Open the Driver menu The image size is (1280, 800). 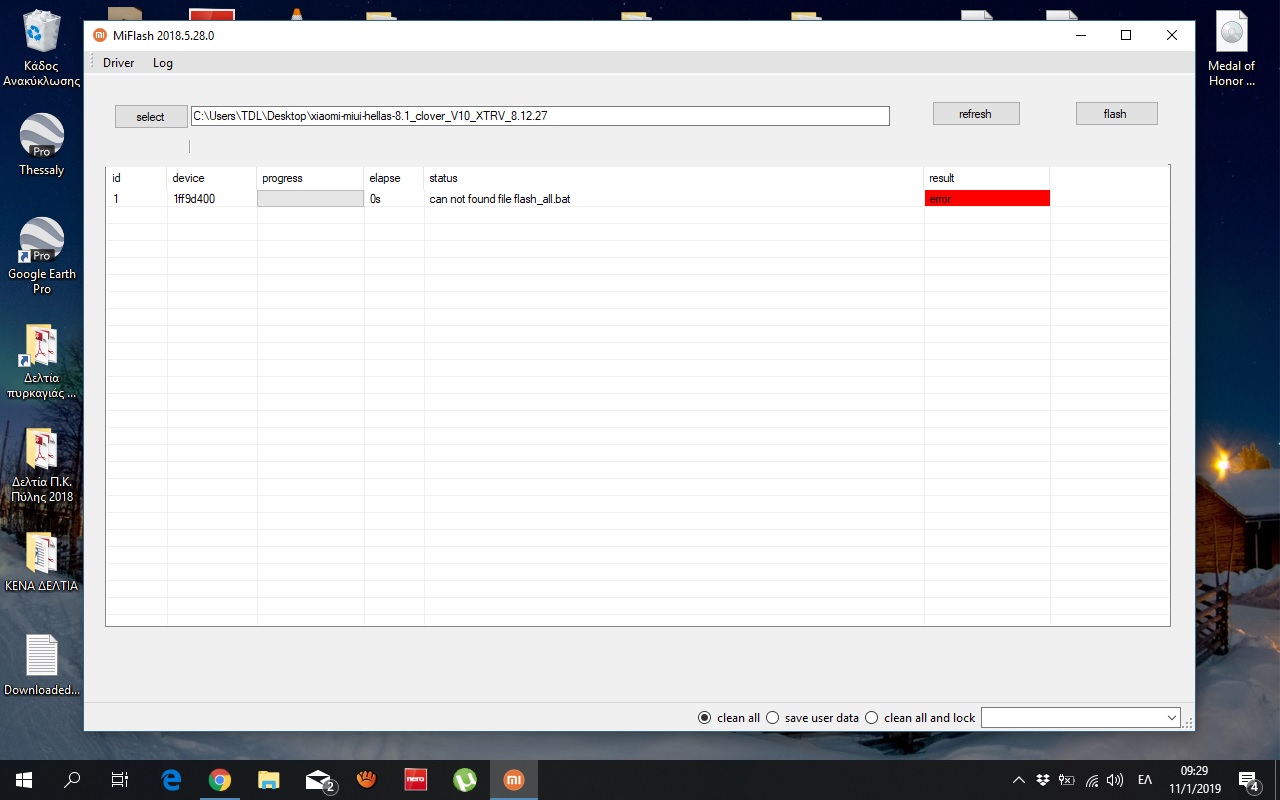[x=118, y=63]
